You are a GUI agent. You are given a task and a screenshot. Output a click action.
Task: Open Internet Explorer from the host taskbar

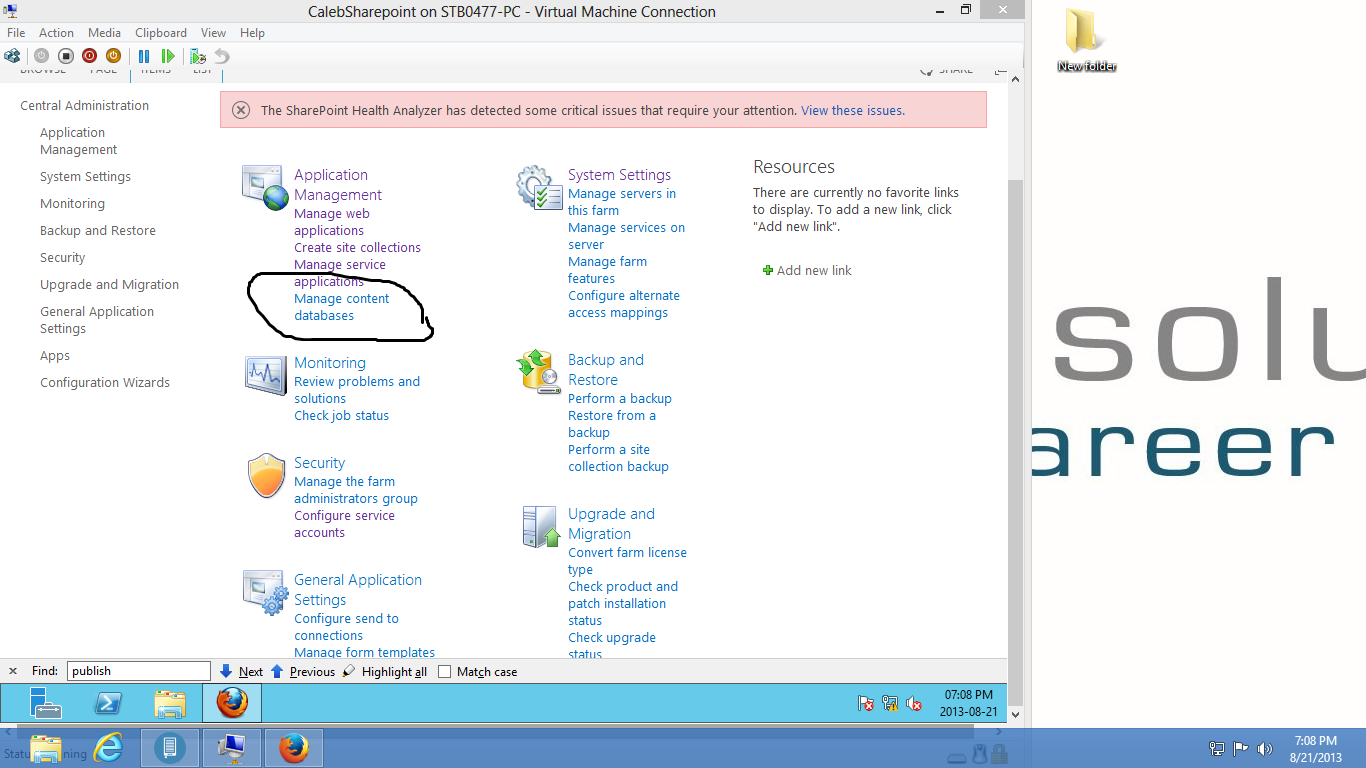point(109,748)
